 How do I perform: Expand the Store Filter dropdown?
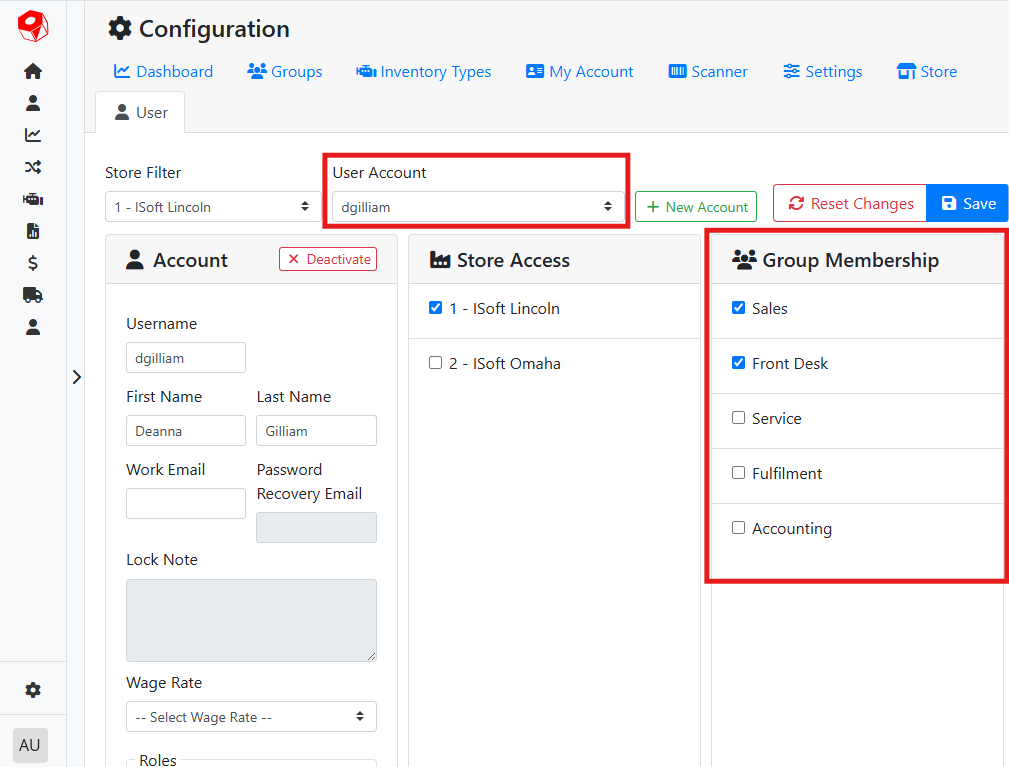[x=212, y=207]
